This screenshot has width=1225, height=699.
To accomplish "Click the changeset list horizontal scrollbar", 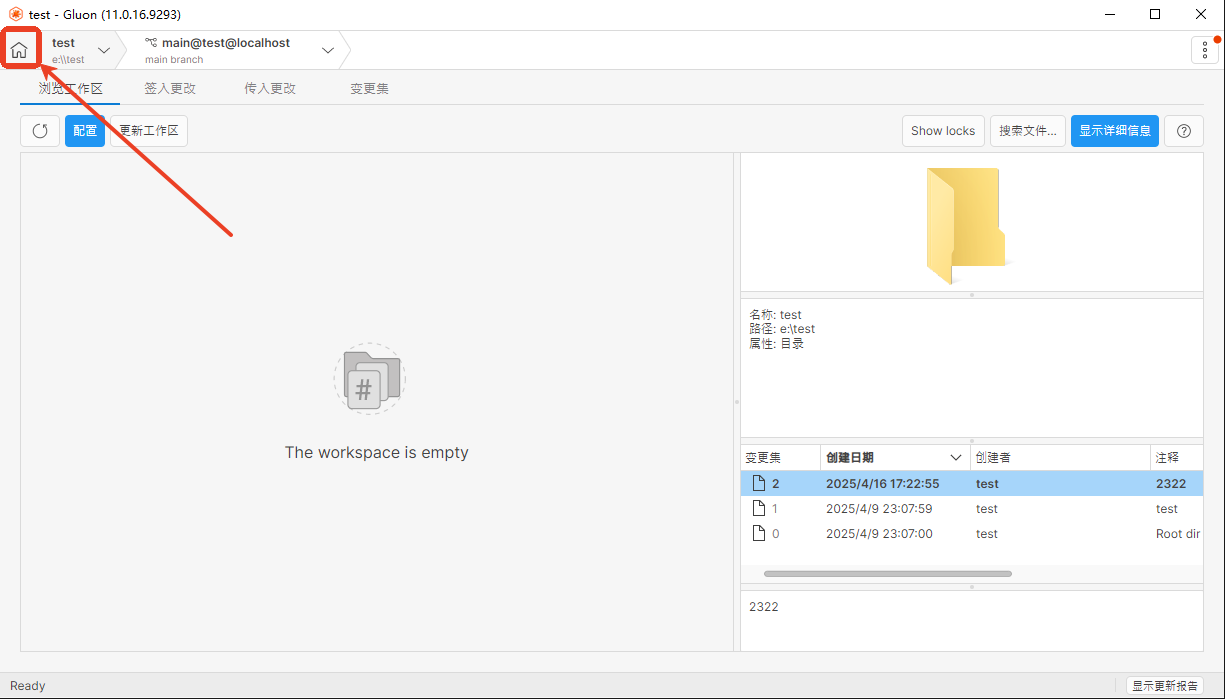I will pos(887,574).
